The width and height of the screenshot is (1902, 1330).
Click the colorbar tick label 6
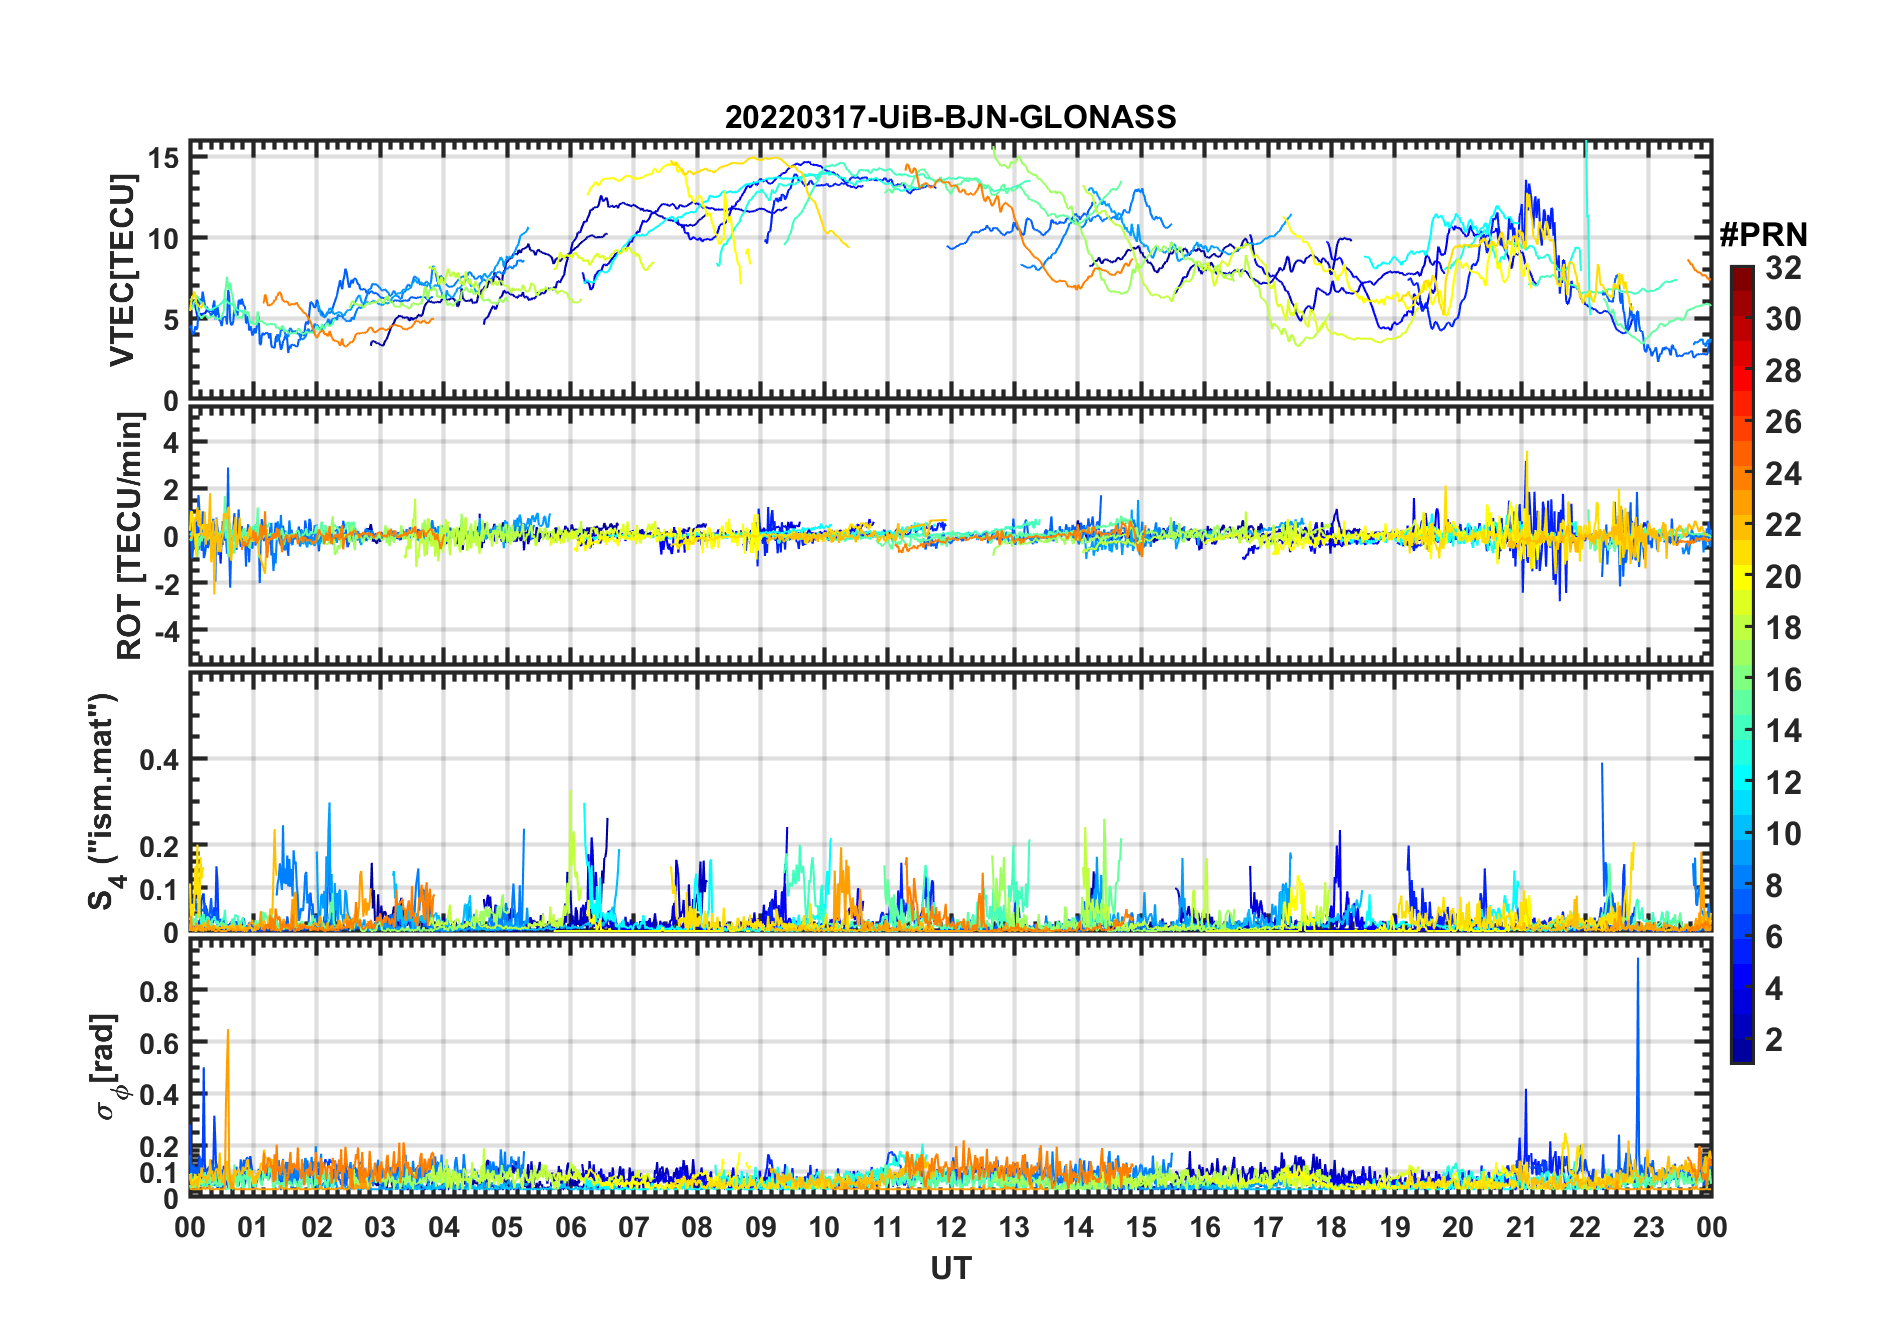tap(1774, 937)
